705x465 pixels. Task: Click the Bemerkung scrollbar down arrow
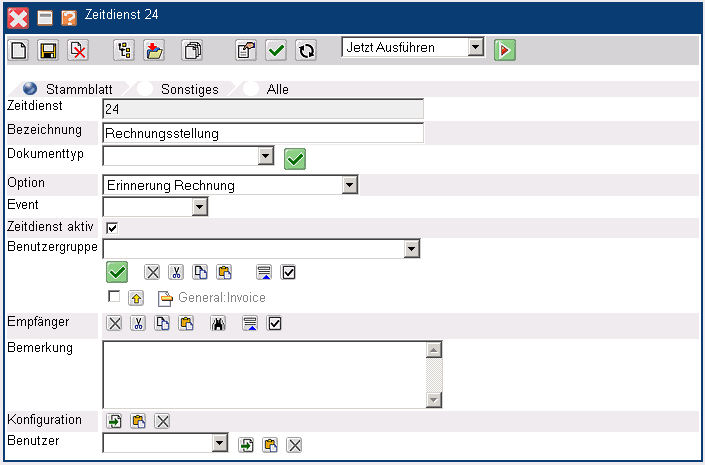[x=433, y=400]
